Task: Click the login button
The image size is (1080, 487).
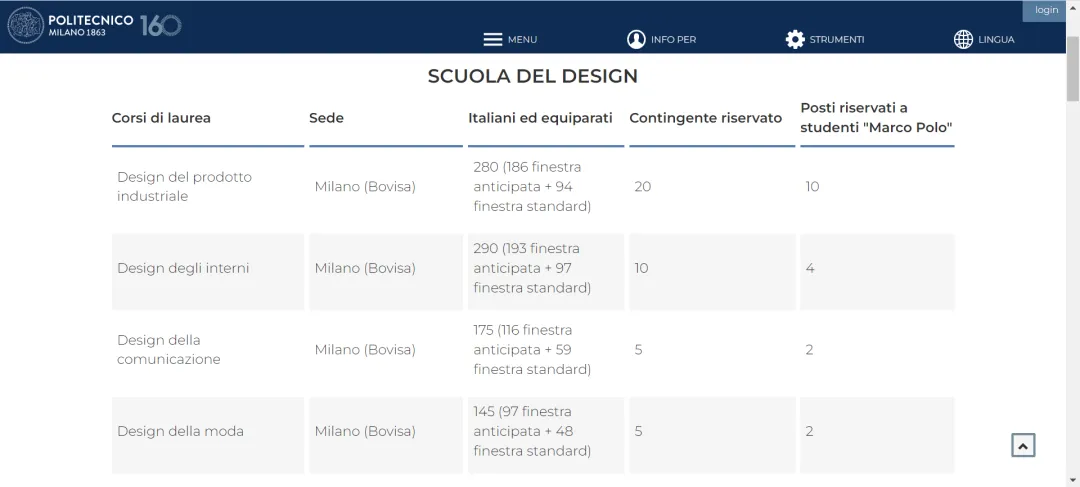Action: click(x=1046, y=10)
